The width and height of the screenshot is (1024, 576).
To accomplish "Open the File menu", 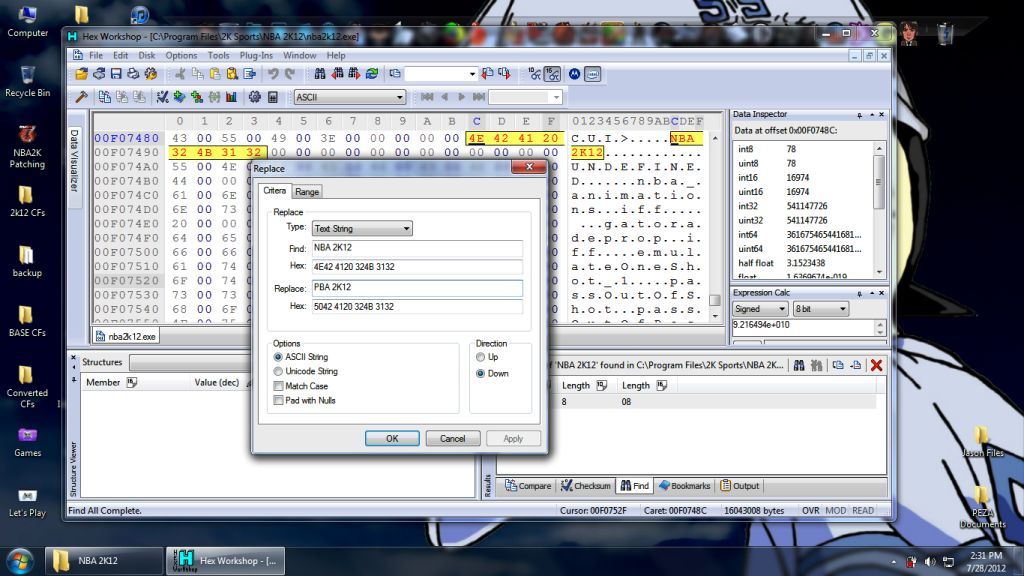I will tap(96, 56).
